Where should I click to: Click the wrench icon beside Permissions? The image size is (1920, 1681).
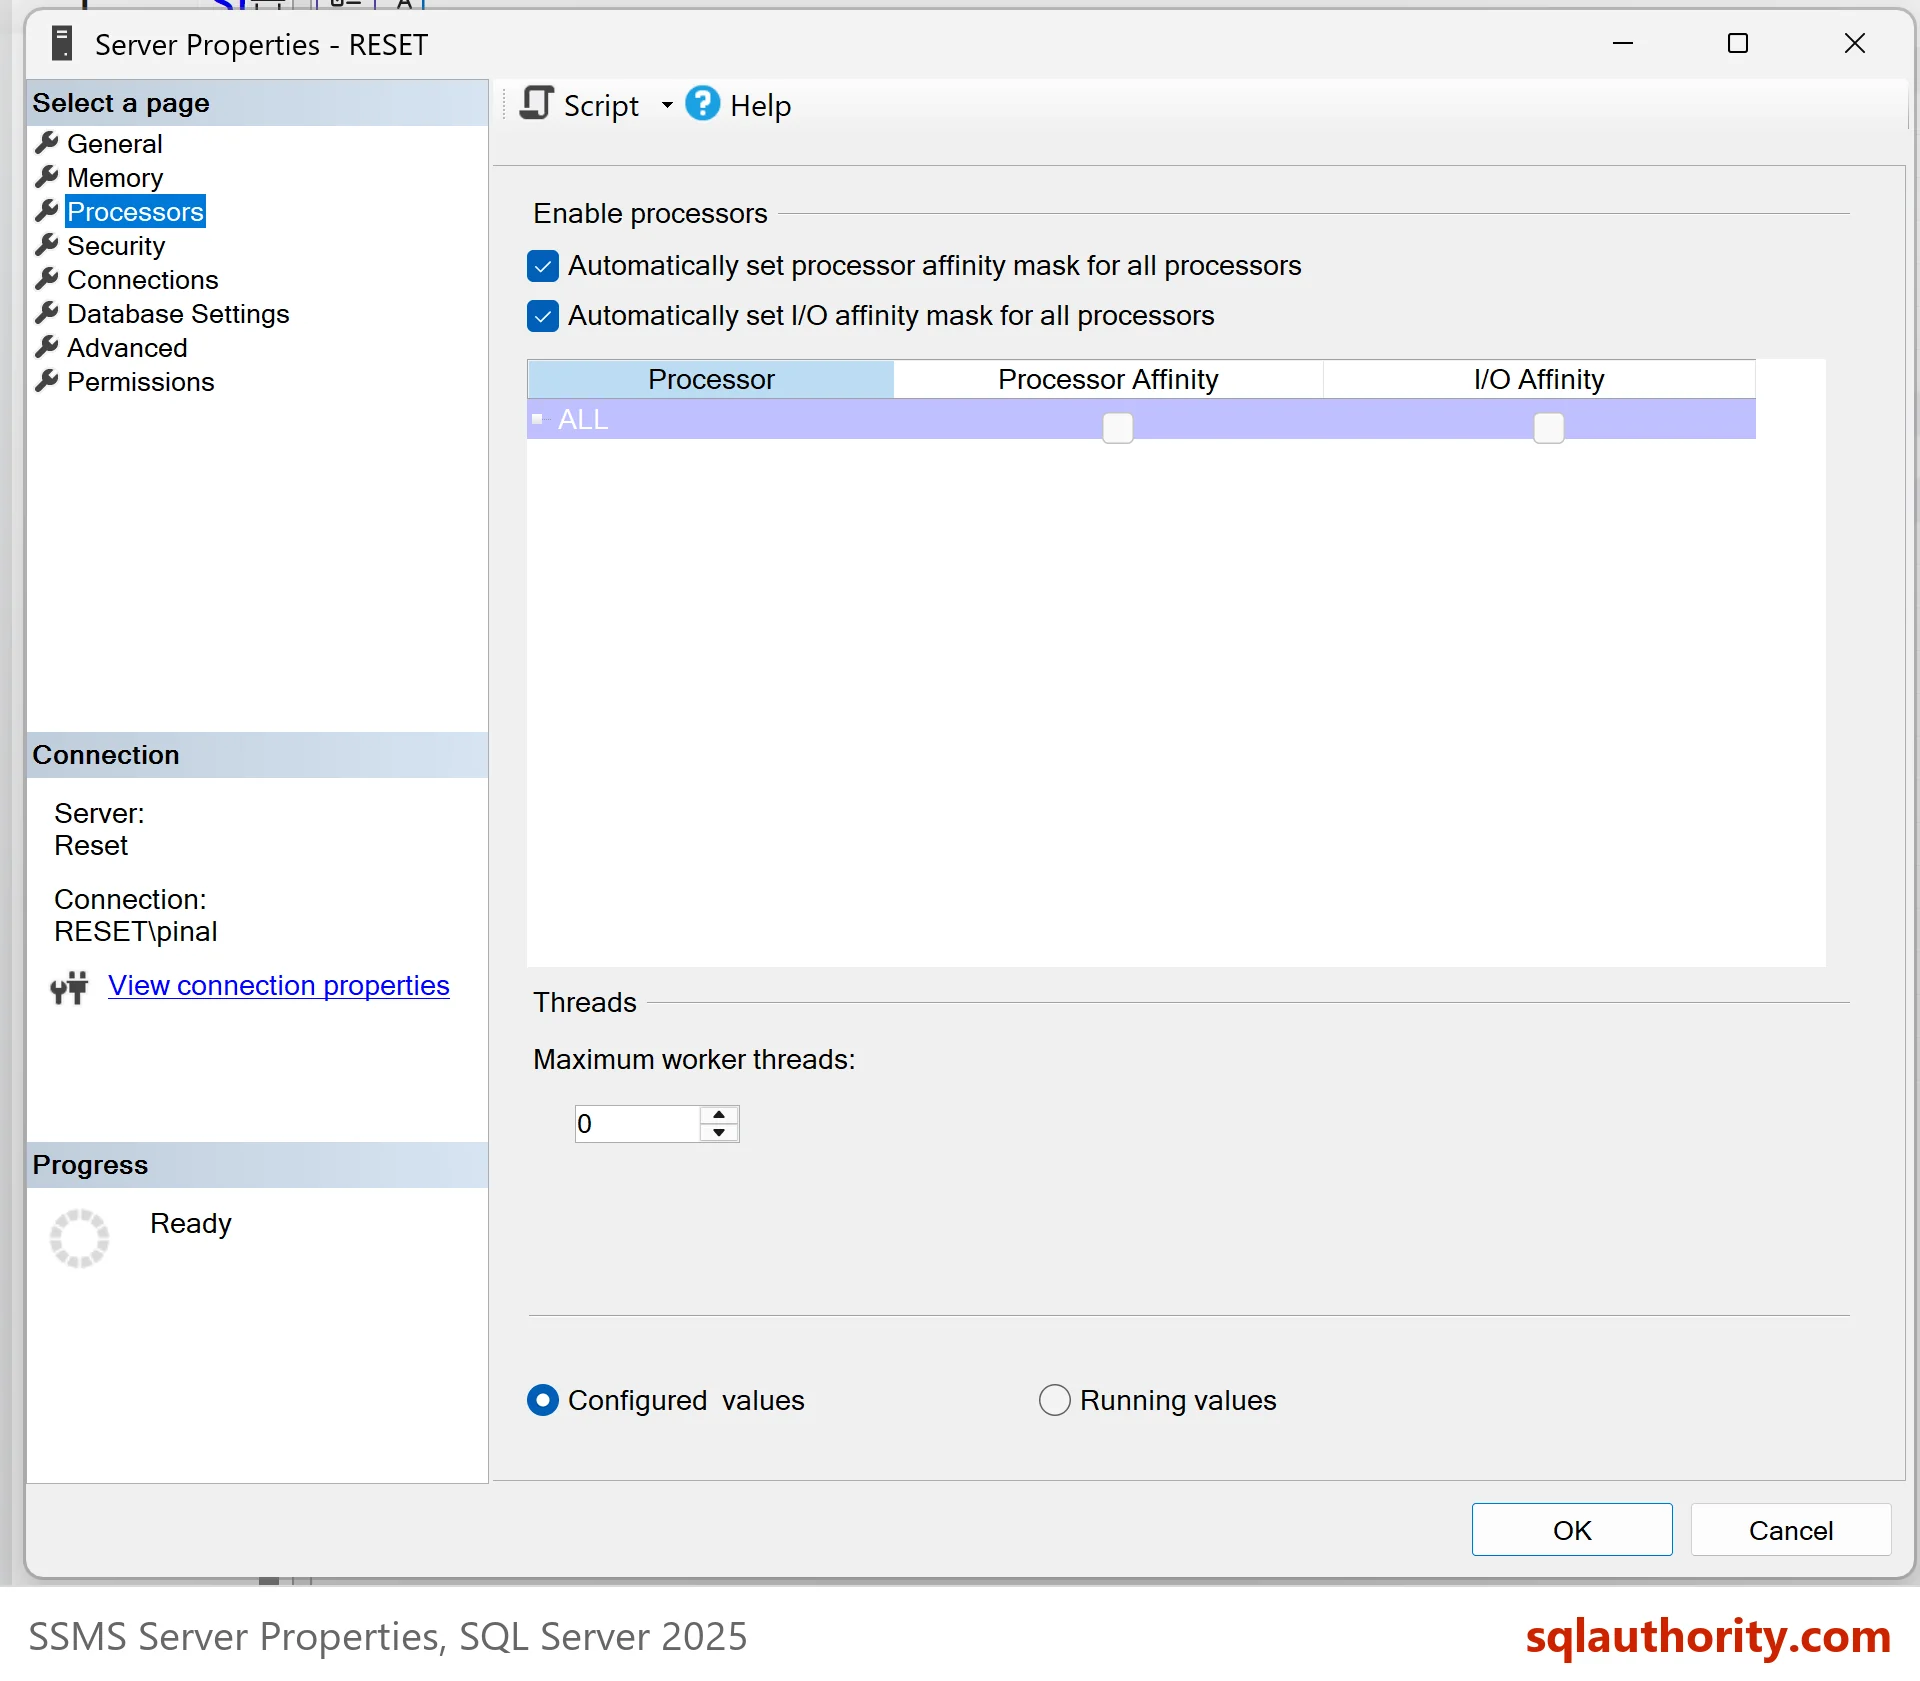pos(47,381)
